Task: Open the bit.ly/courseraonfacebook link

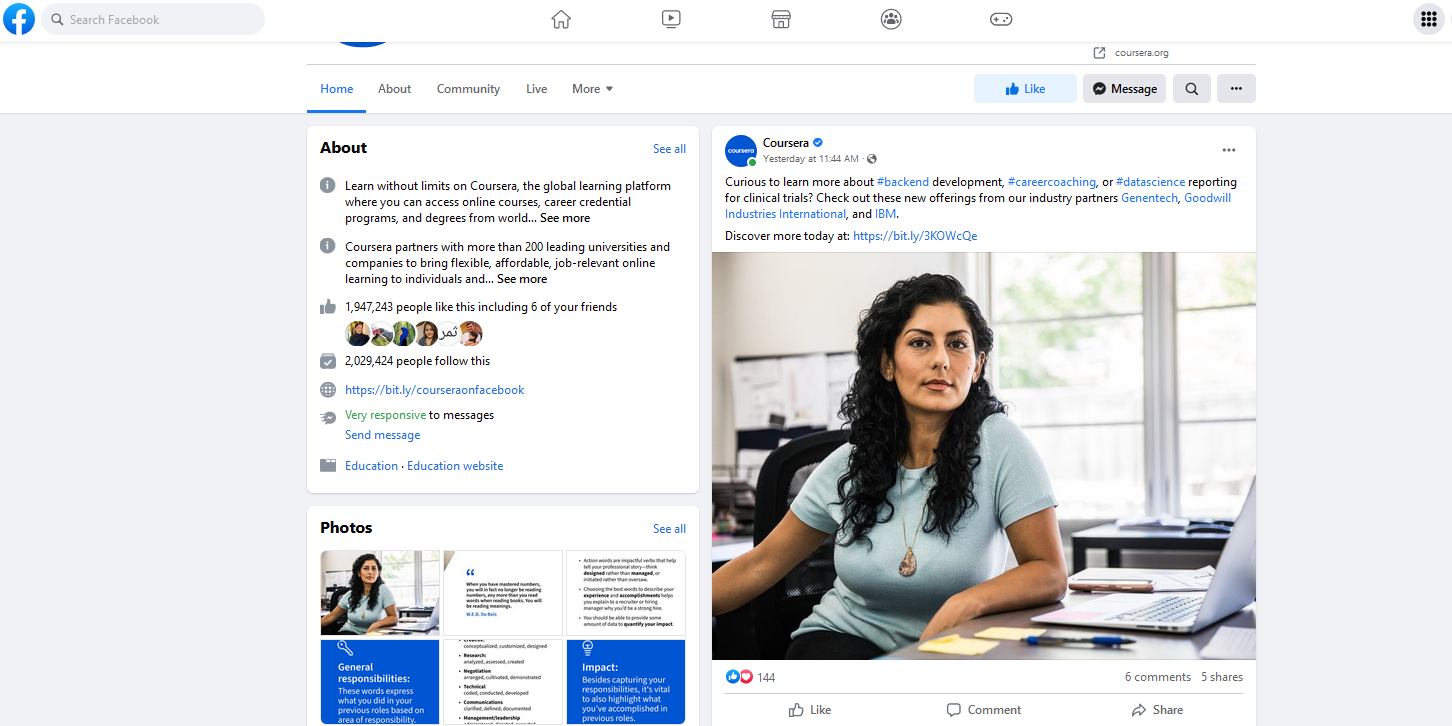Action: (x=434, y=390)
